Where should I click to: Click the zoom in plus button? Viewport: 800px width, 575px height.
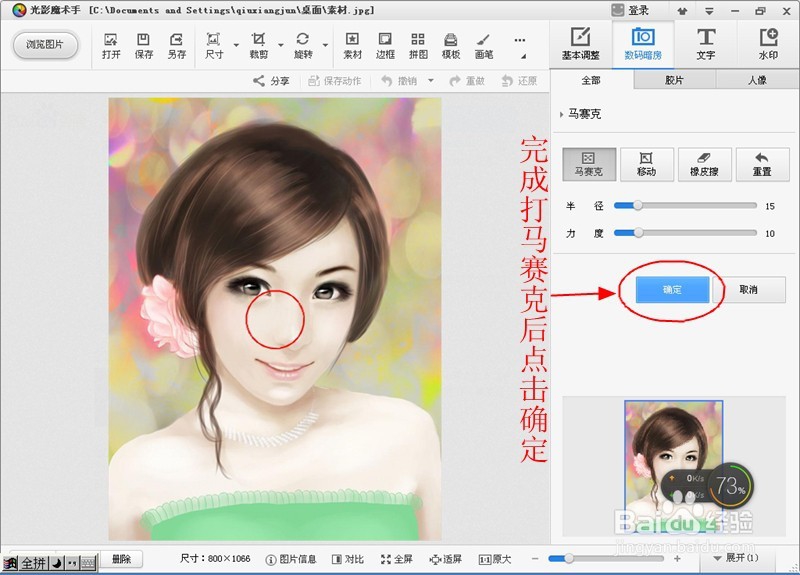pos(678,559)
